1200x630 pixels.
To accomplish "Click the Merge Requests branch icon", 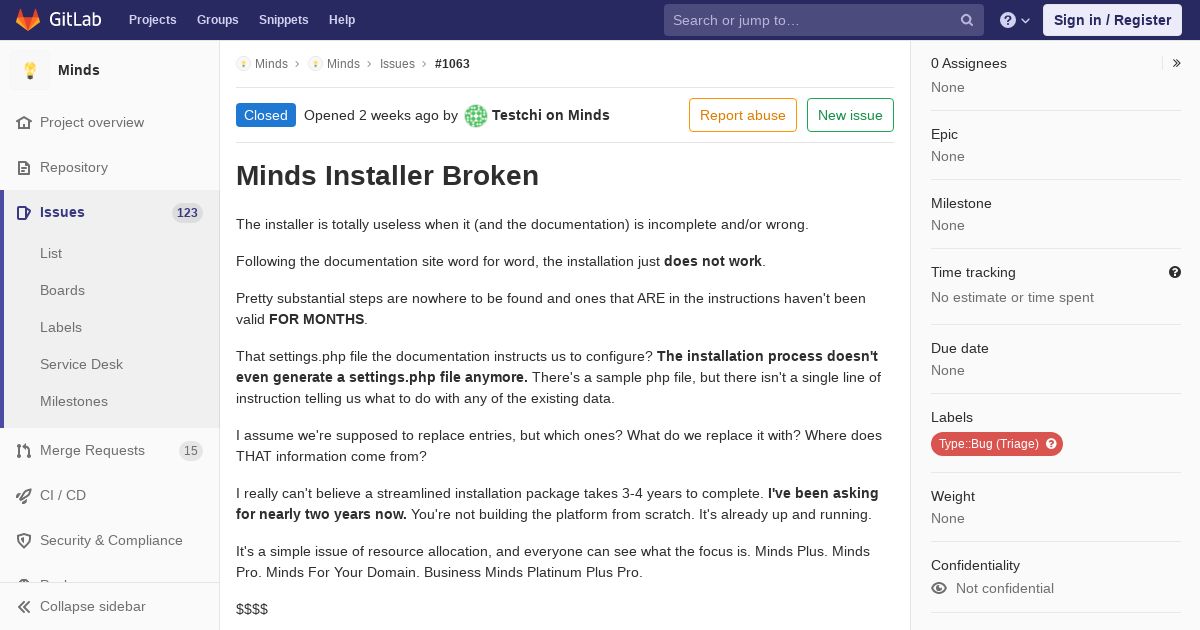I will (x=24, y=450).
